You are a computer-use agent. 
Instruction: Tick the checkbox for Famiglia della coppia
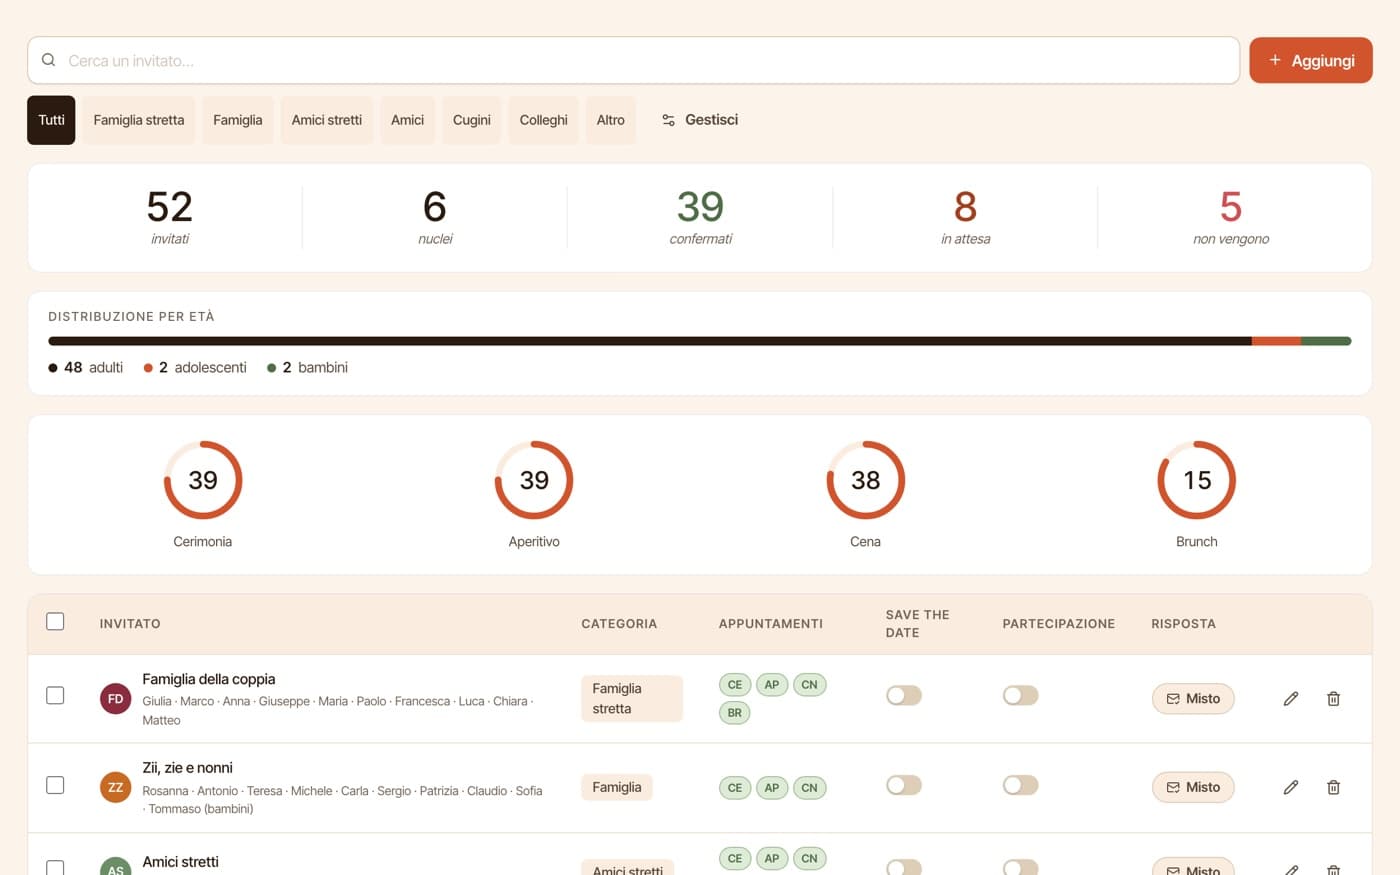55,695
